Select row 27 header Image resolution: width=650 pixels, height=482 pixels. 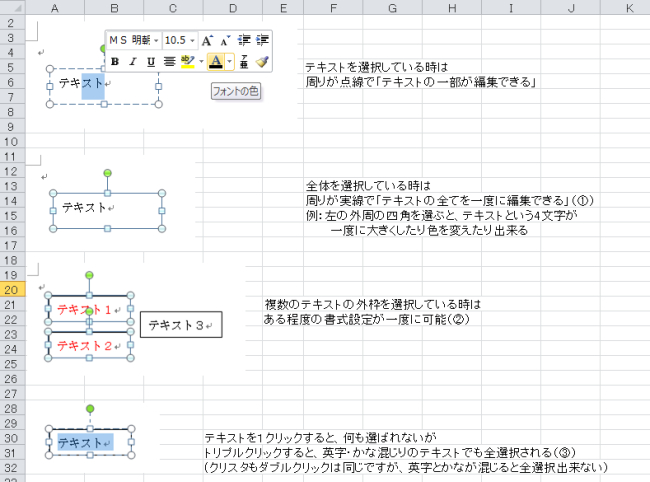[12, 394]
